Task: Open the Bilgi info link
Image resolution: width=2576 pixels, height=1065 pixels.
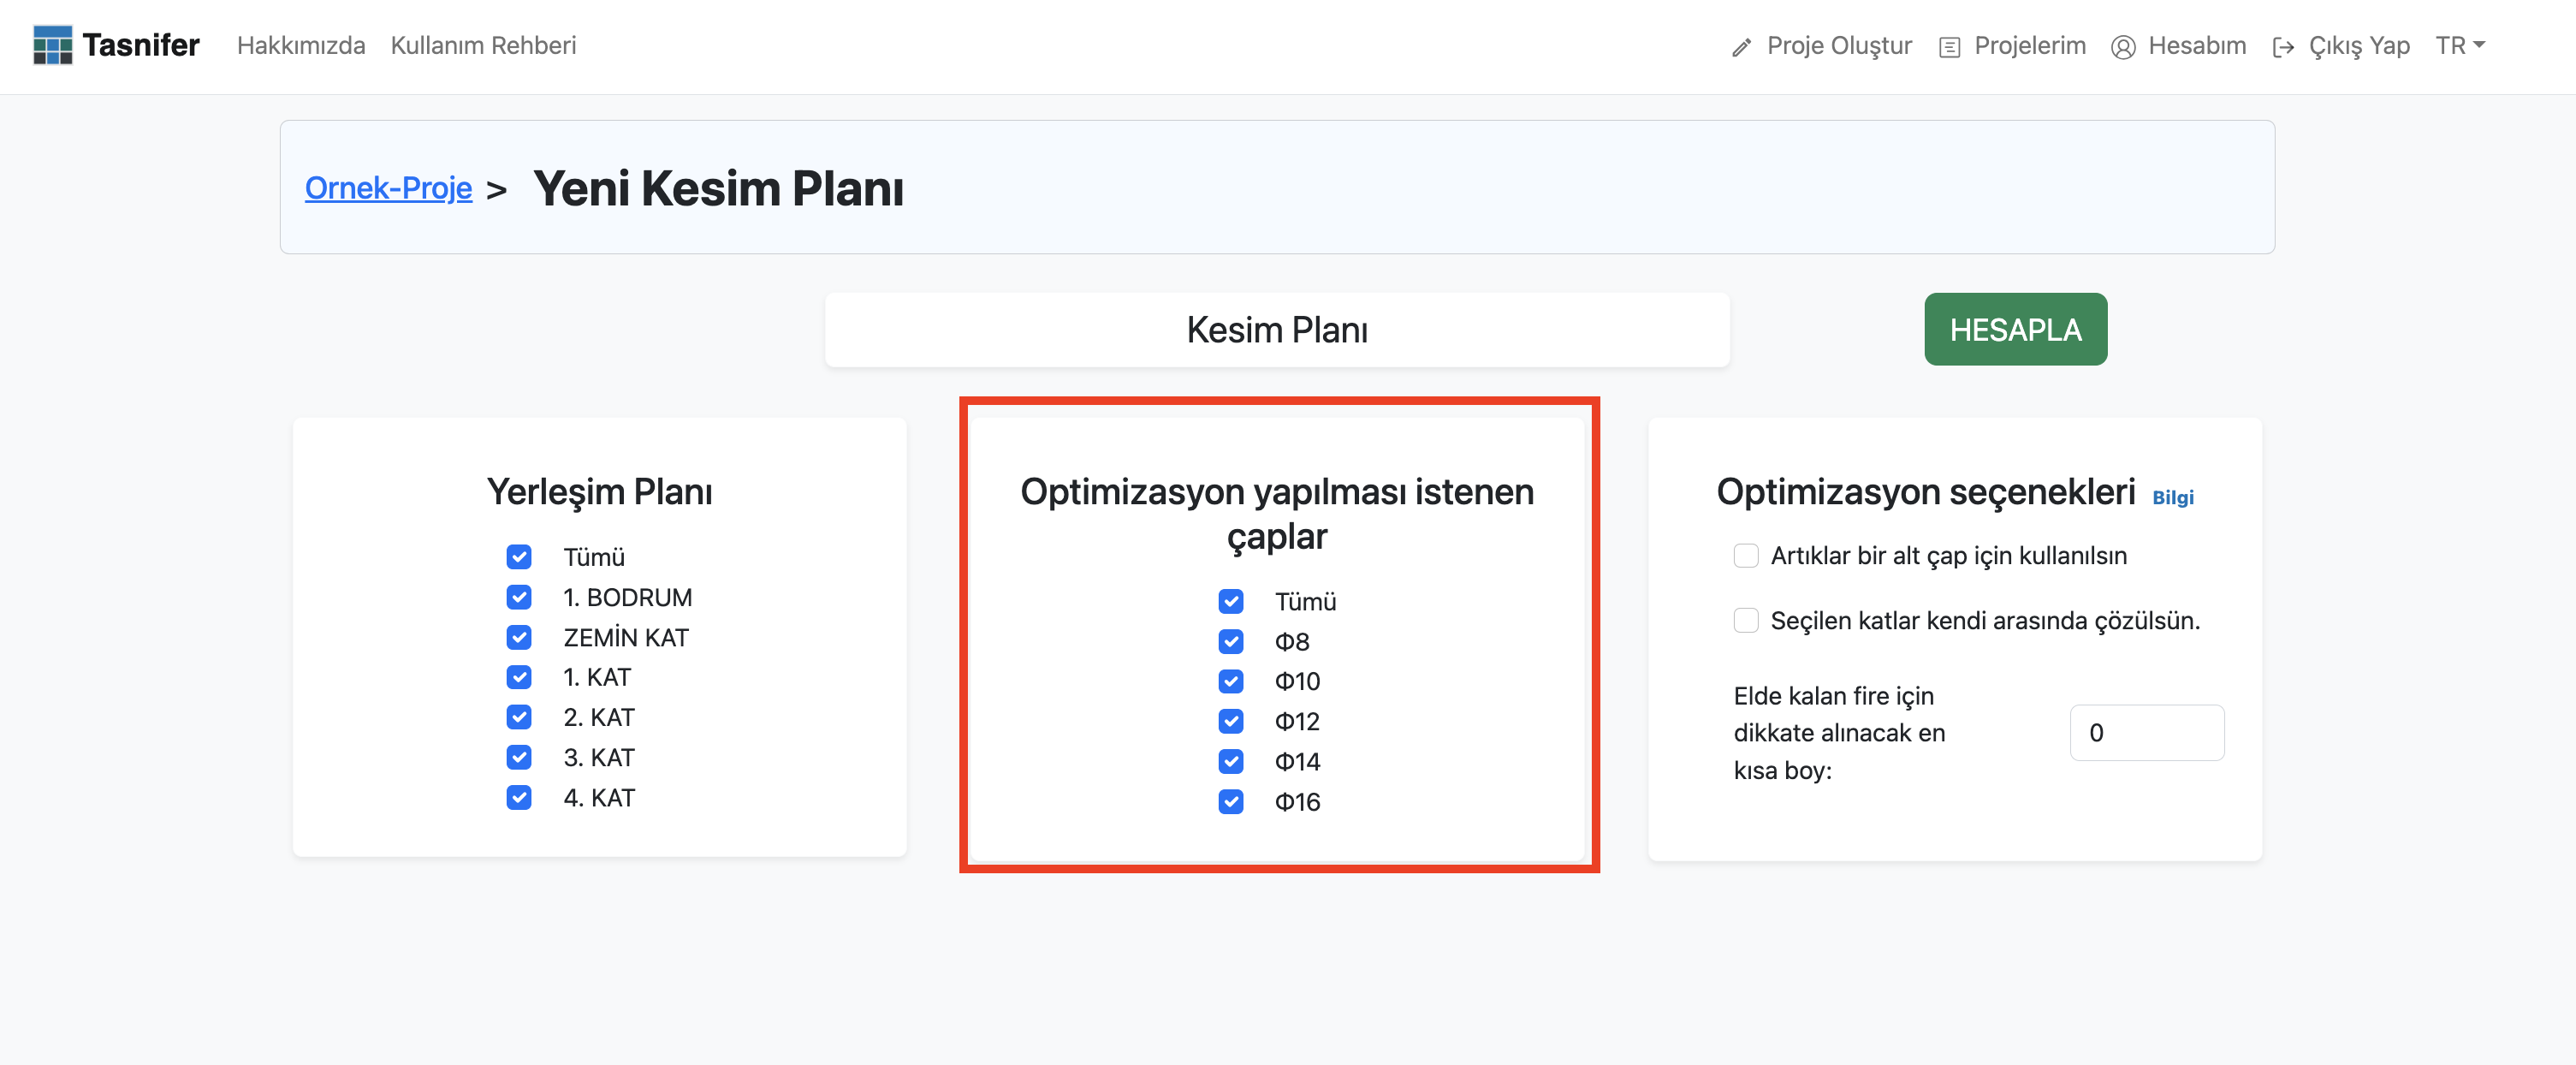Action: click(2172, 497)
